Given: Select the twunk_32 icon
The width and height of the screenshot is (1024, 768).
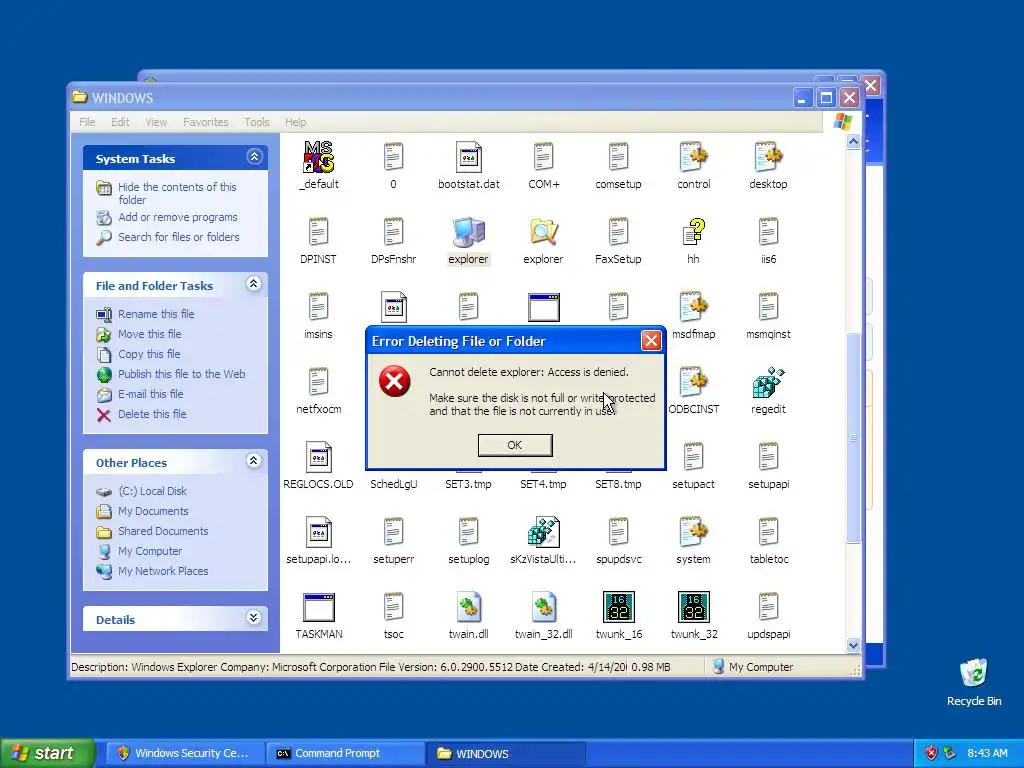Looking at the screenshot, I should tap(694, 607).
